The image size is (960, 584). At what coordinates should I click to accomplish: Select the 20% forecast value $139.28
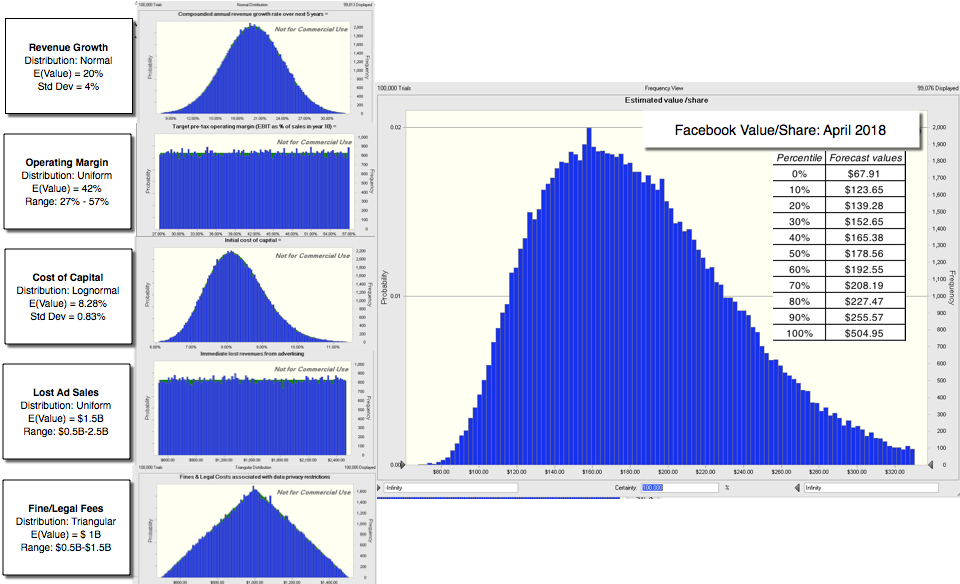coord(865,206)
